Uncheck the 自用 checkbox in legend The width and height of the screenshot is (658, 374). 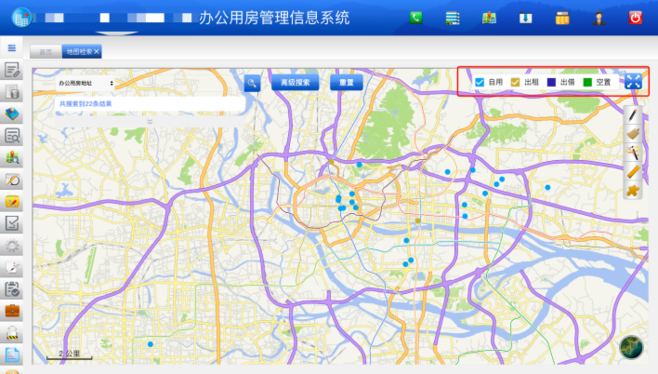pyautogui.click(x=479, y=82)
